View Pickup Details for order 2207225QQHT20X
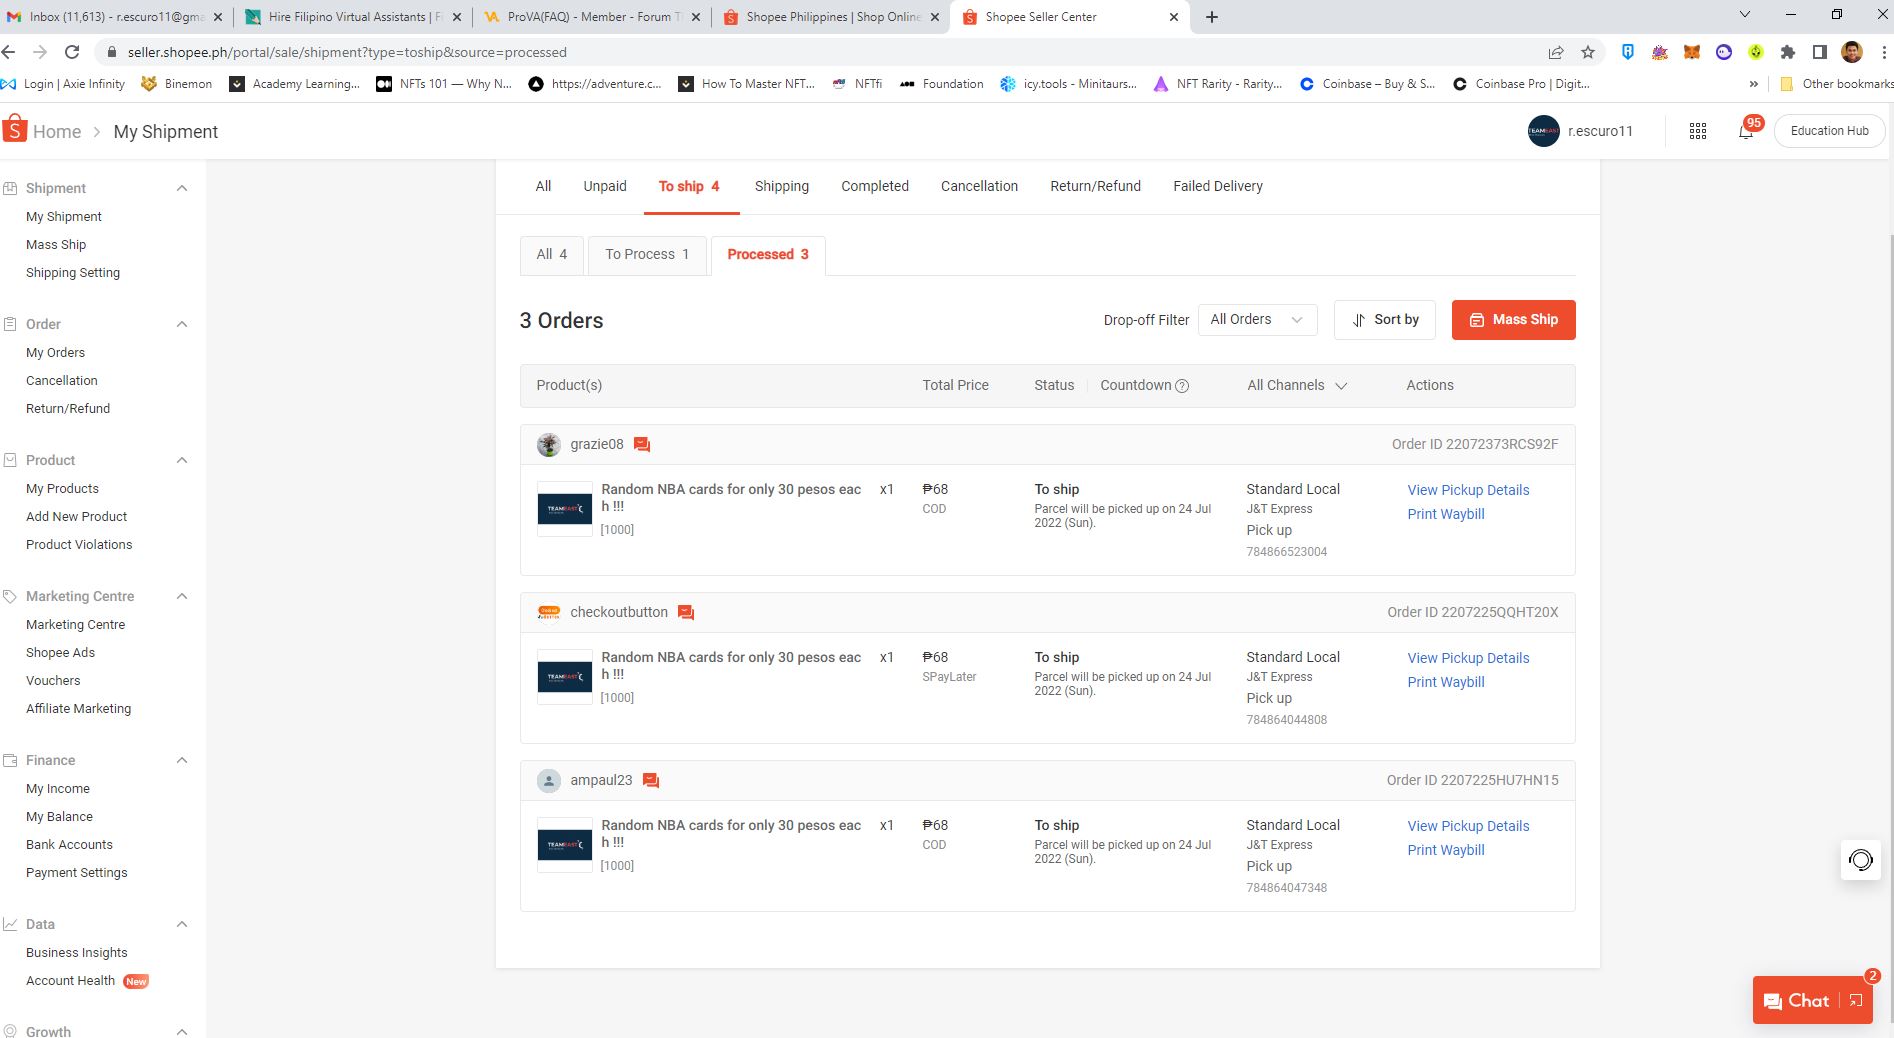 point(1468,658)
